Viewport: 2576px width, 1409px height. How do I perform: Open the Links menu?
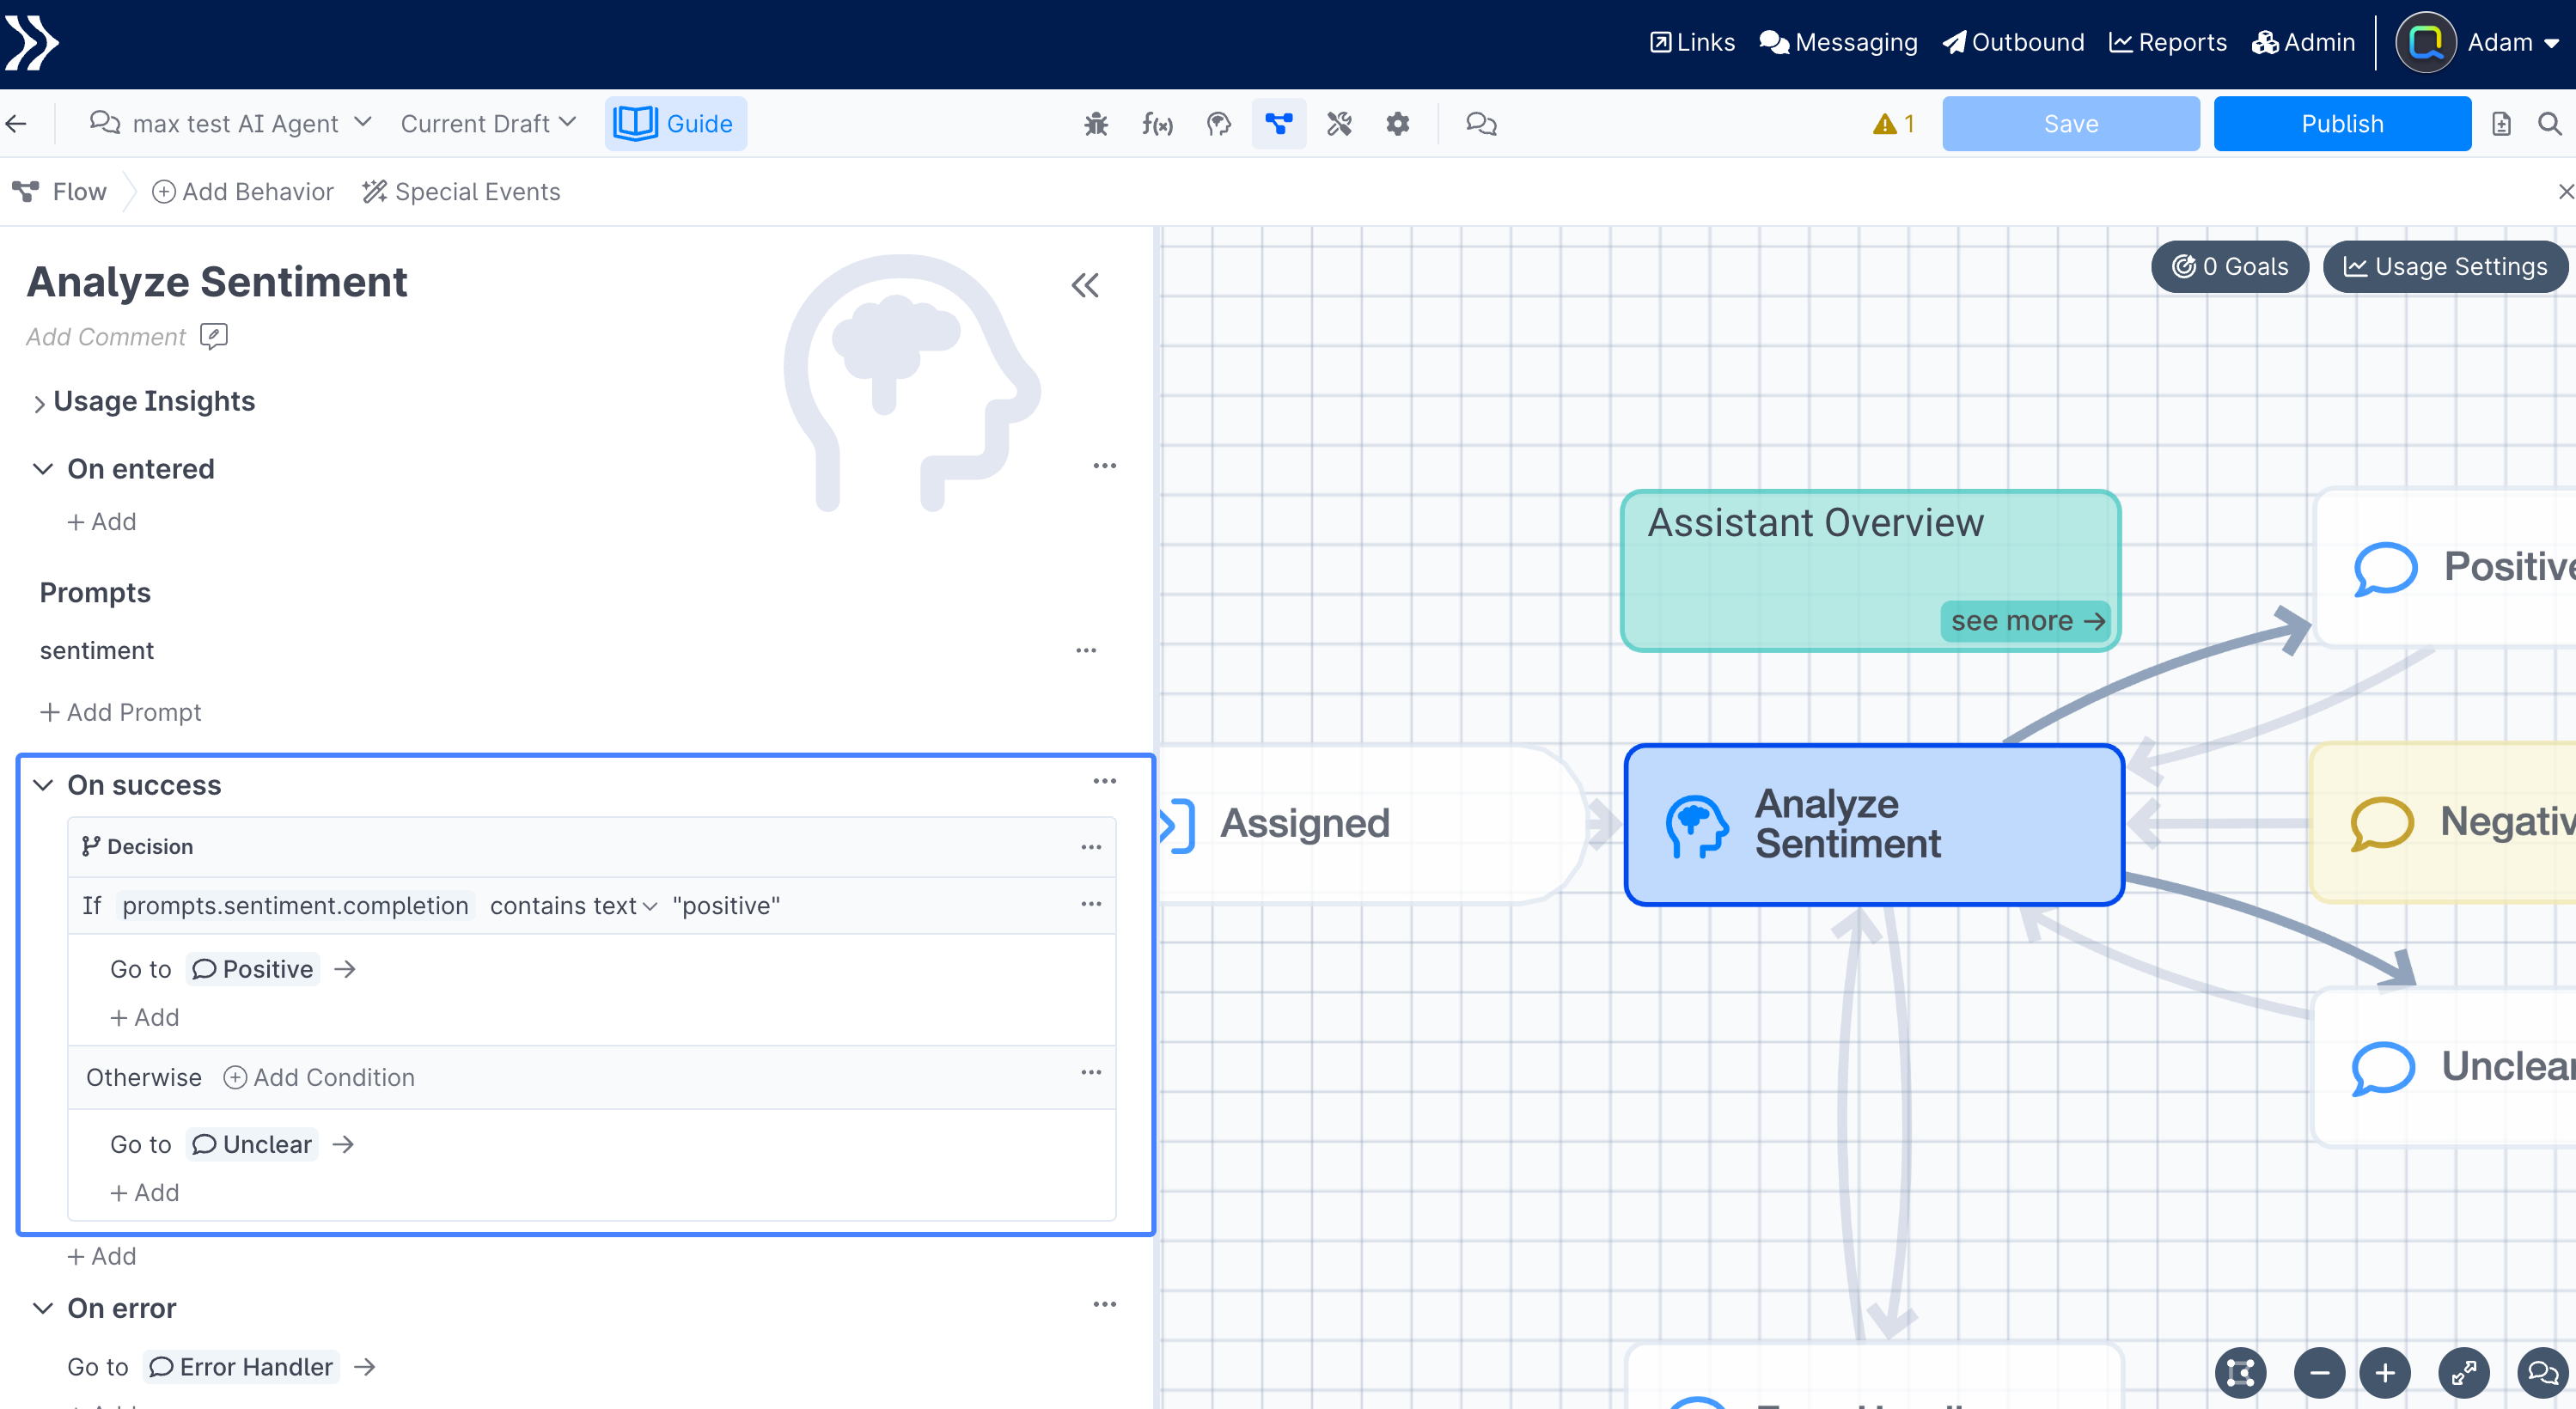[1692, 43]
